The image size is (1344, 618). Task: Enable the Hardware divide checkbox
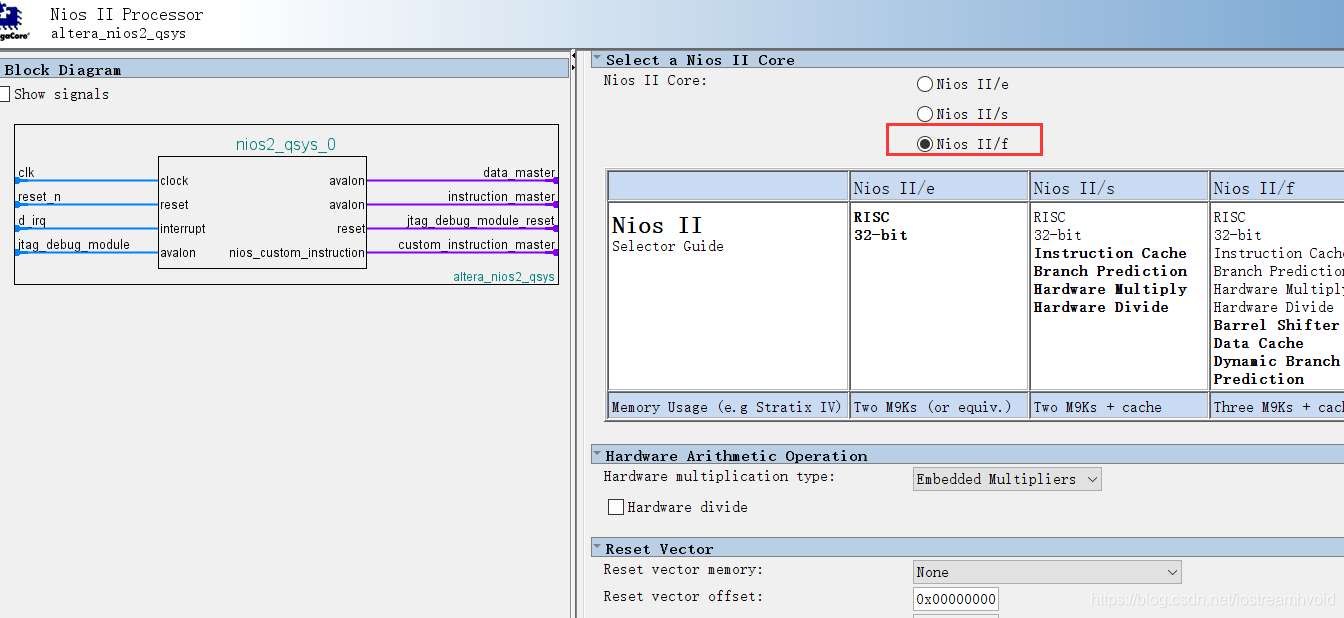pyautogui.click(x=616, y=507)
